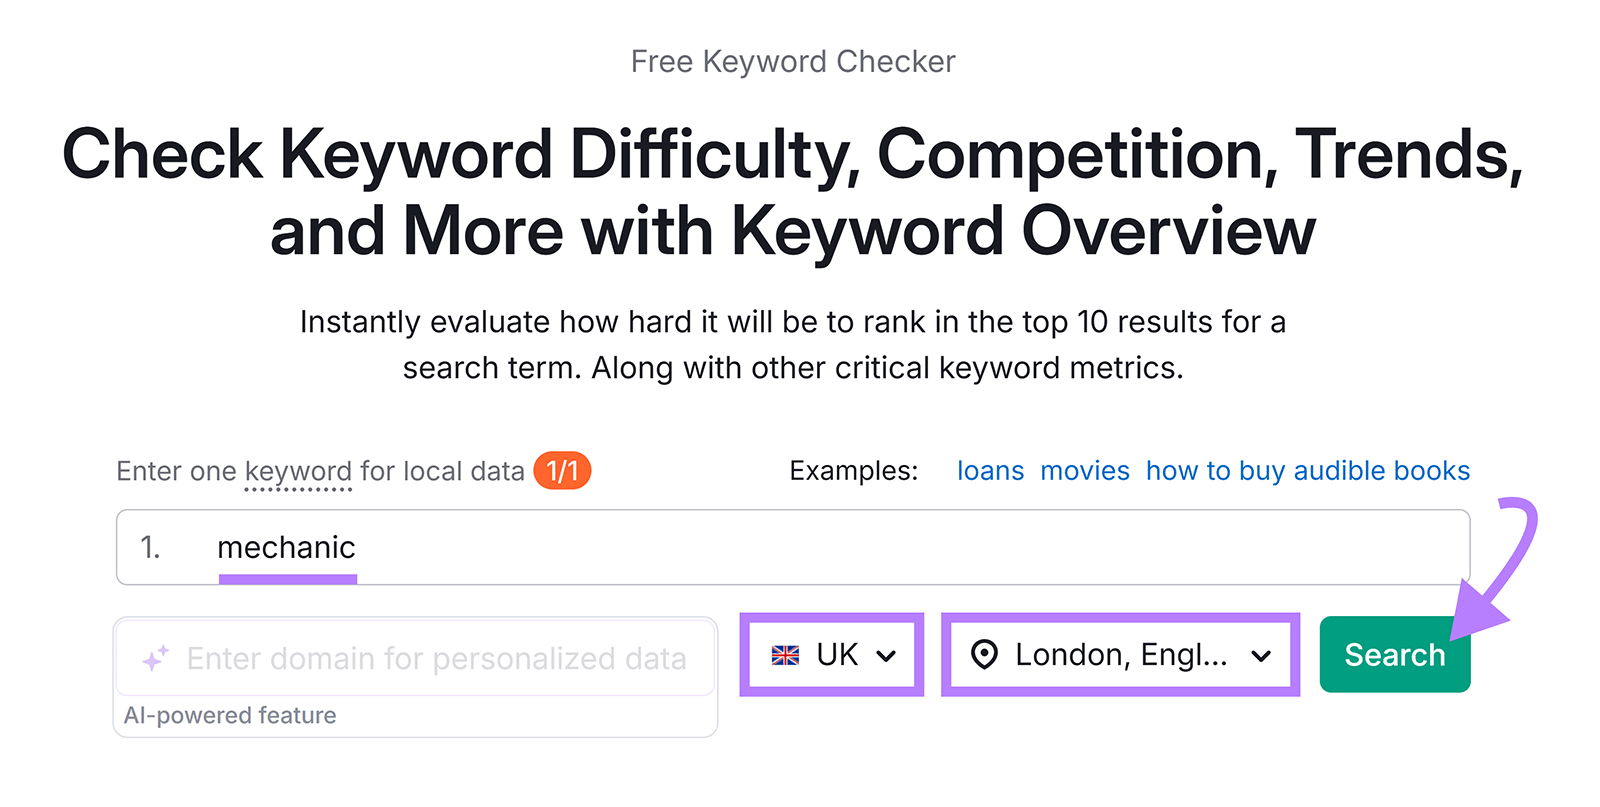
Task: Click the UK flag icon
Action: coord(786,655)
